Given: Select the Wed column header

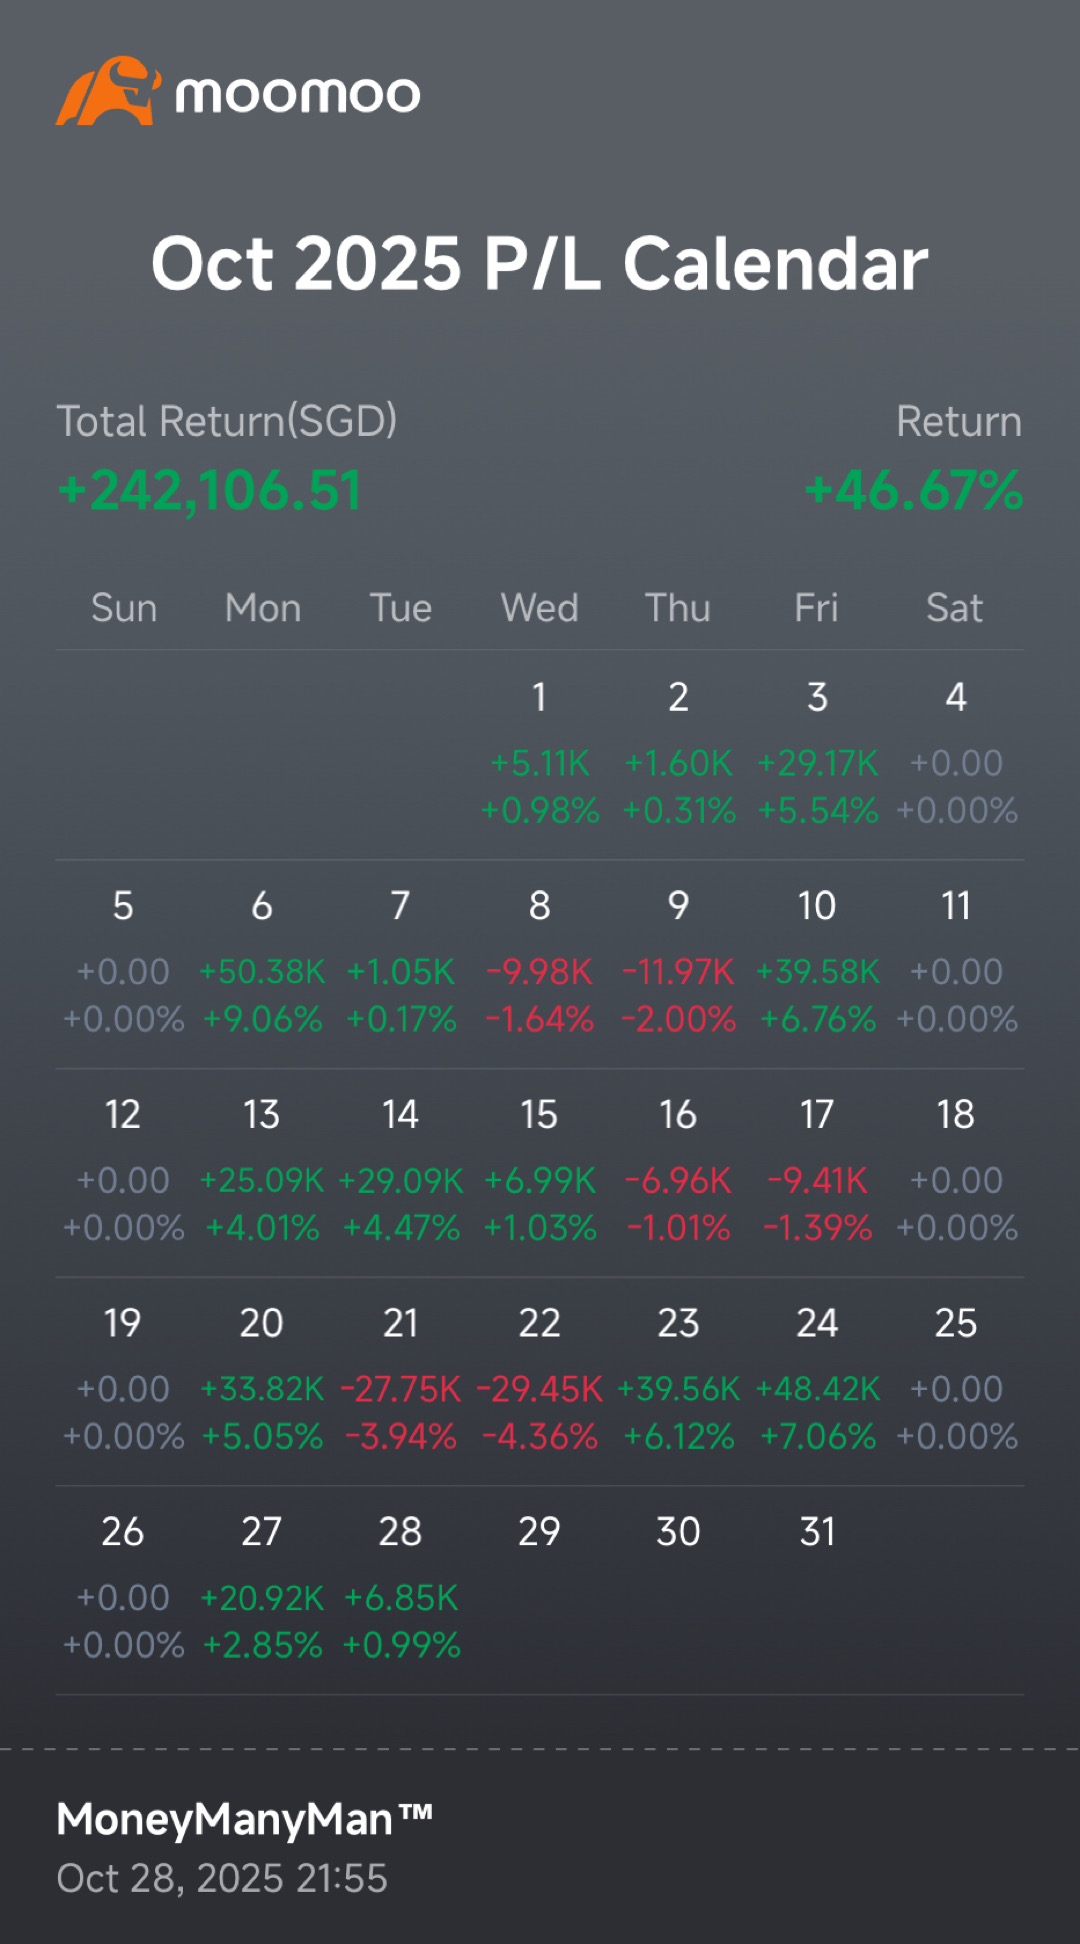Looking at the screenshot, I should point(539,608).
